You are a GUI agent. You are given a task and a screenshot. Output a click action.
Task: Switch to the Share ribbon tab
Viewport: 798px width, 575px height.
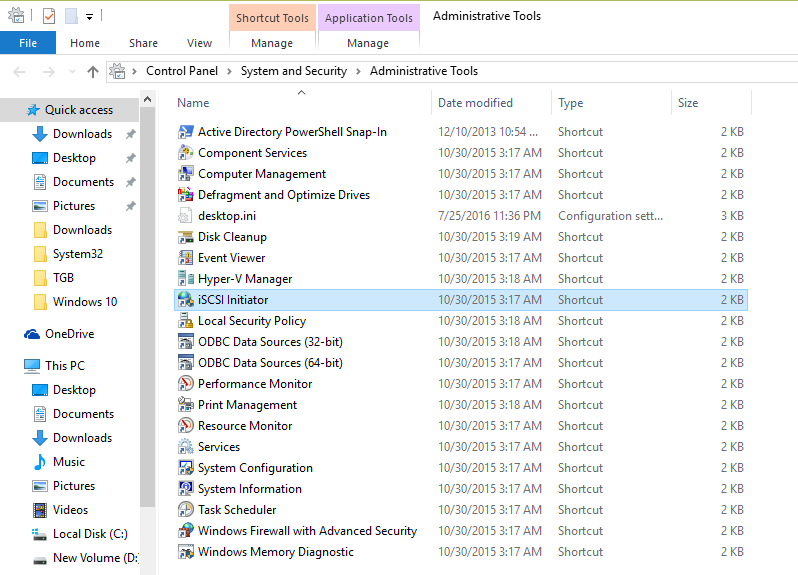[143, 43]
